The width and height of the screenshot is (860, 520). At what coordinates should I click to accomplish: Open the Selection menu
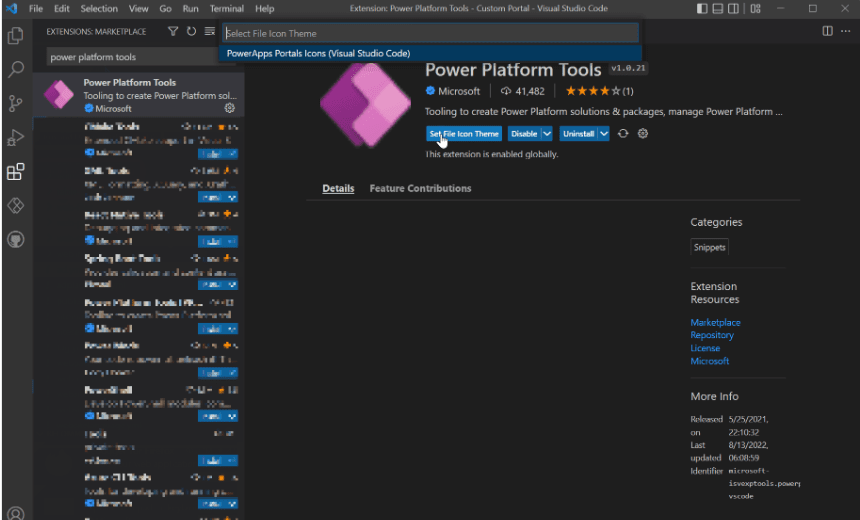tap(99, 8)
